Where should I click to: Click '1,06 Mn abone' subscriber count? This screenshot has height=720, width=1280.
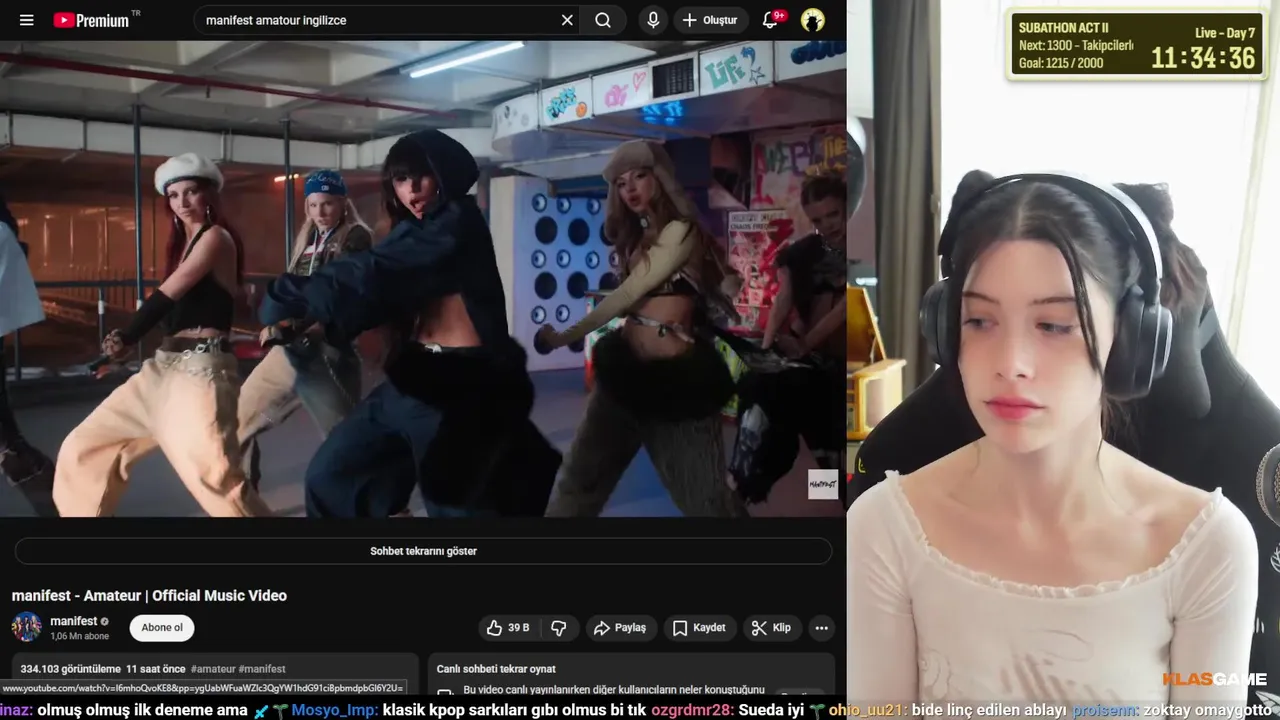(x=79, y=636)
